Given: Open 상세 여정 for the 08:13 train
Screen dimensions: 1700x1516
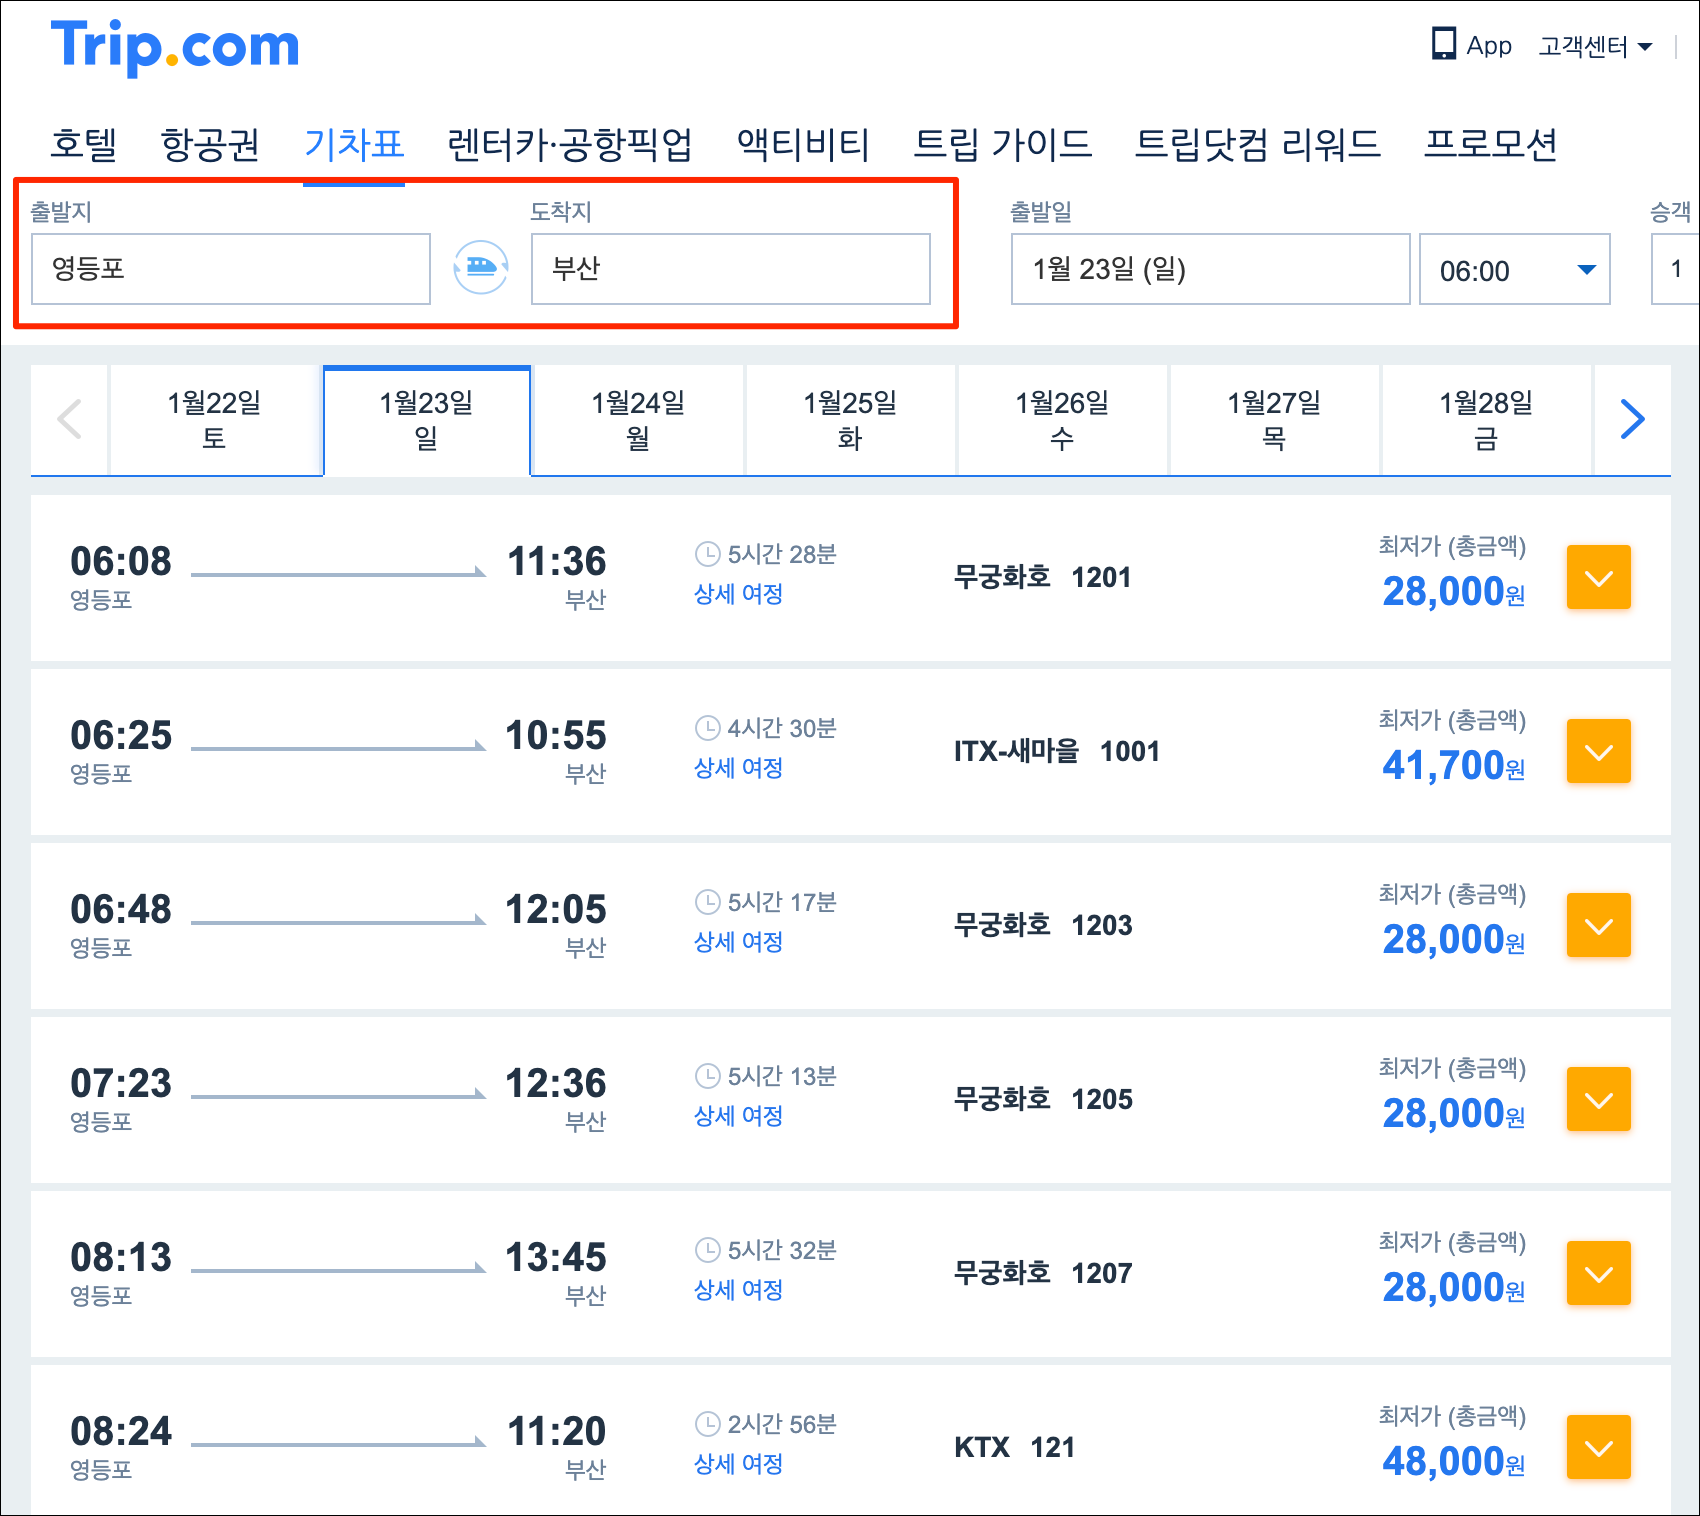Looking at the screenshot, I should point(739,1290).
